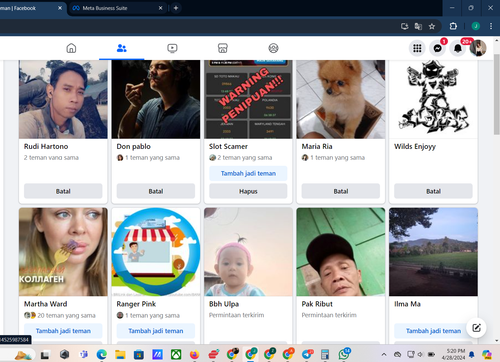This screenshot has width=500, height=362.
Task: Open Ranger Pink's shop illustration picture
Action: pos(156,252)
